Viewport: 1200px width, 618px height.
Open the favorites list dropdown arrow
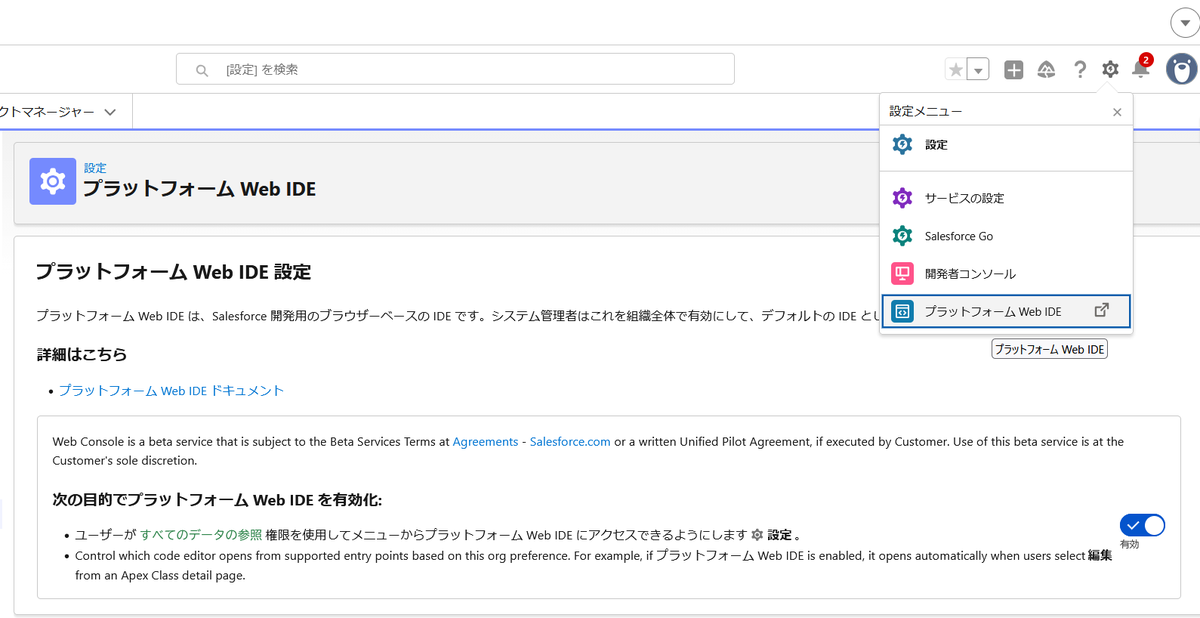[979, 70]
